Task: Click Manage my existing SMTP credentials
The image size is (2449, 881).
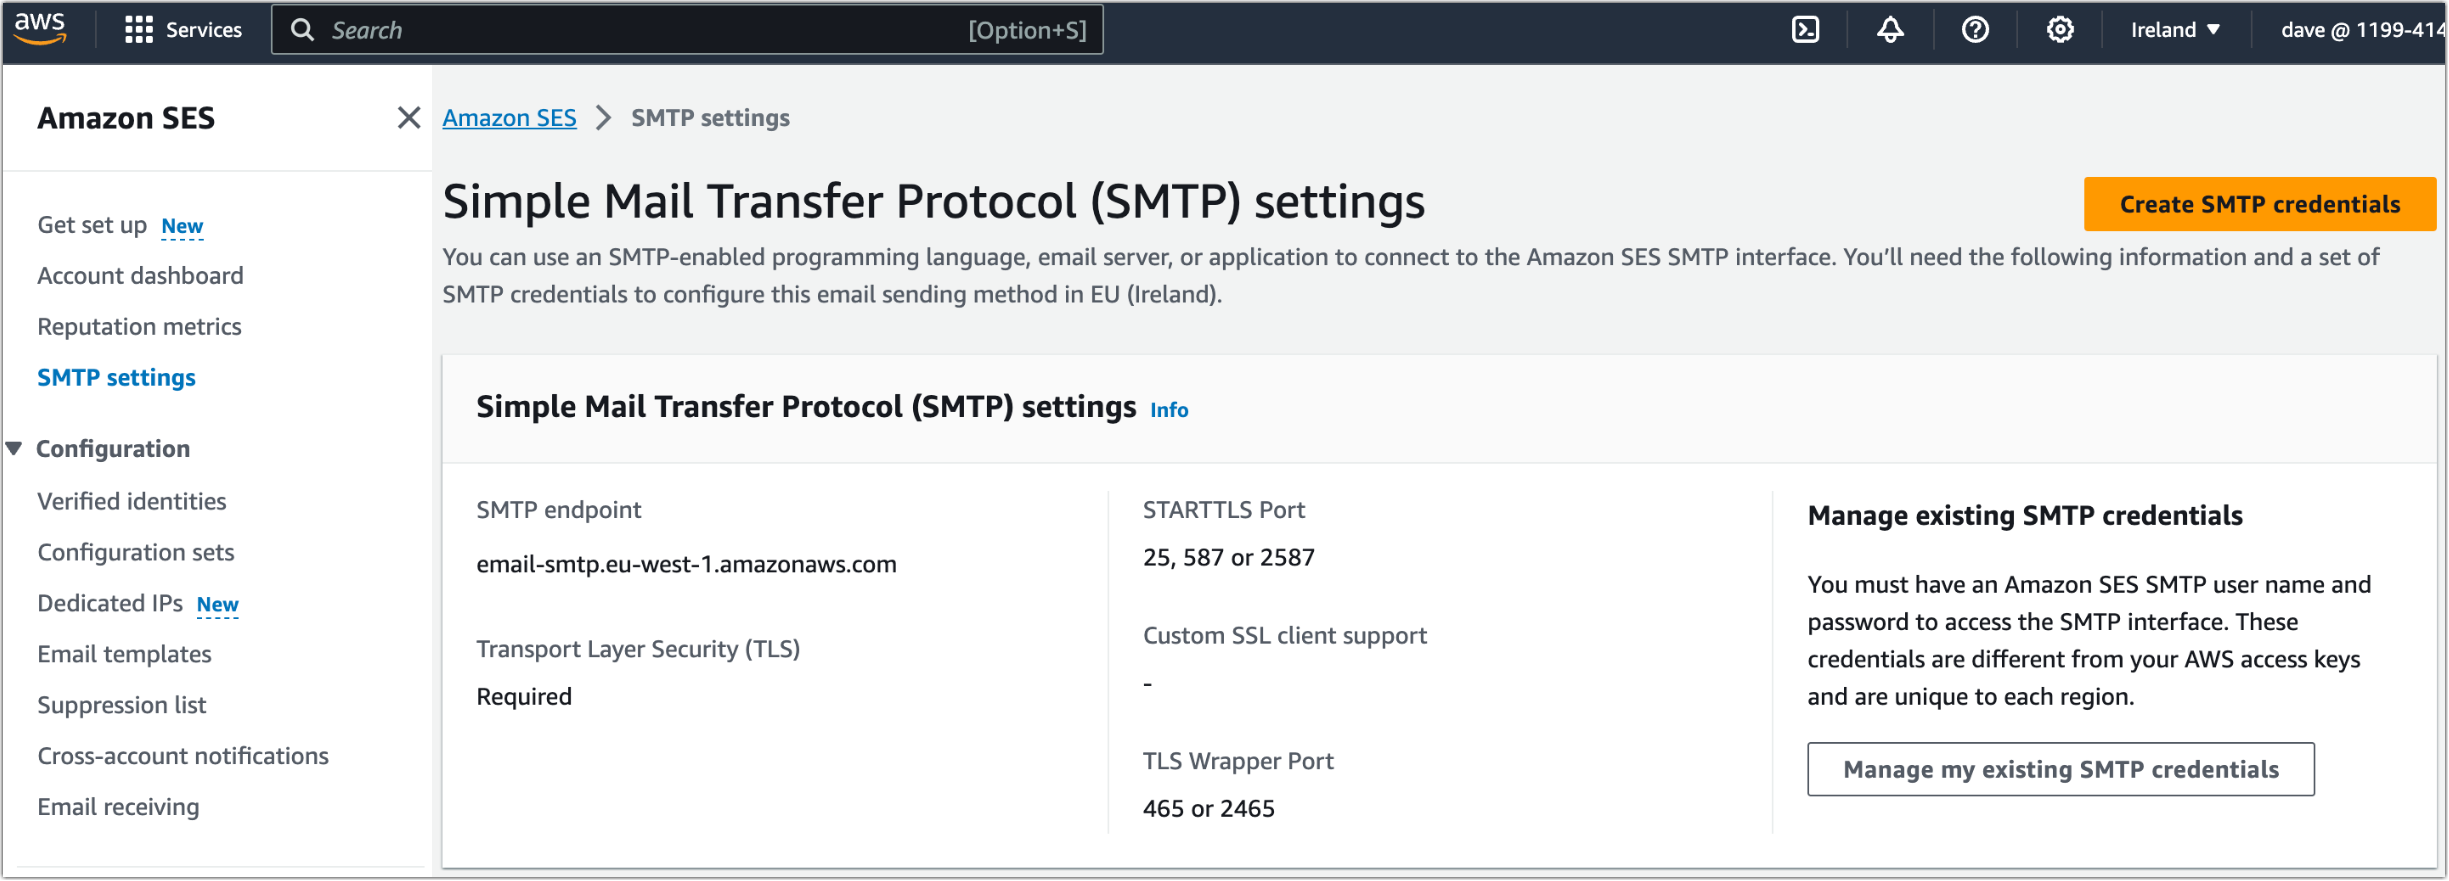Action: (x=2060, y=769)
